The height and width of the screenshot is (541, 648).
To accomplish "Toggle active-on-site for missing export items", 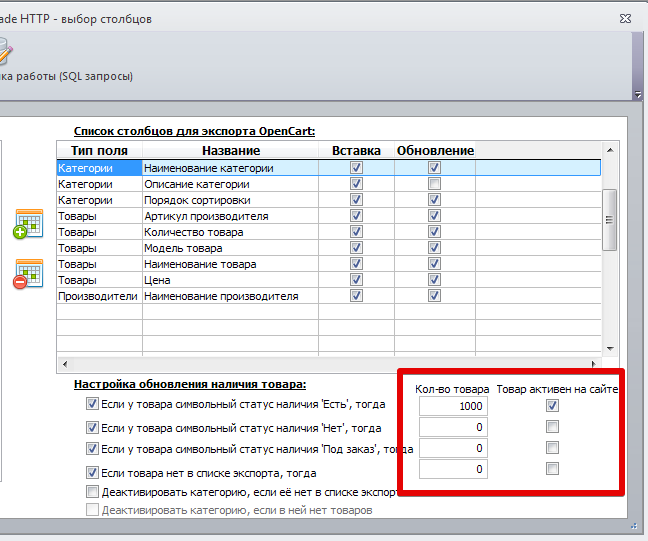I will pyautogui.click(x=552, y=469).
